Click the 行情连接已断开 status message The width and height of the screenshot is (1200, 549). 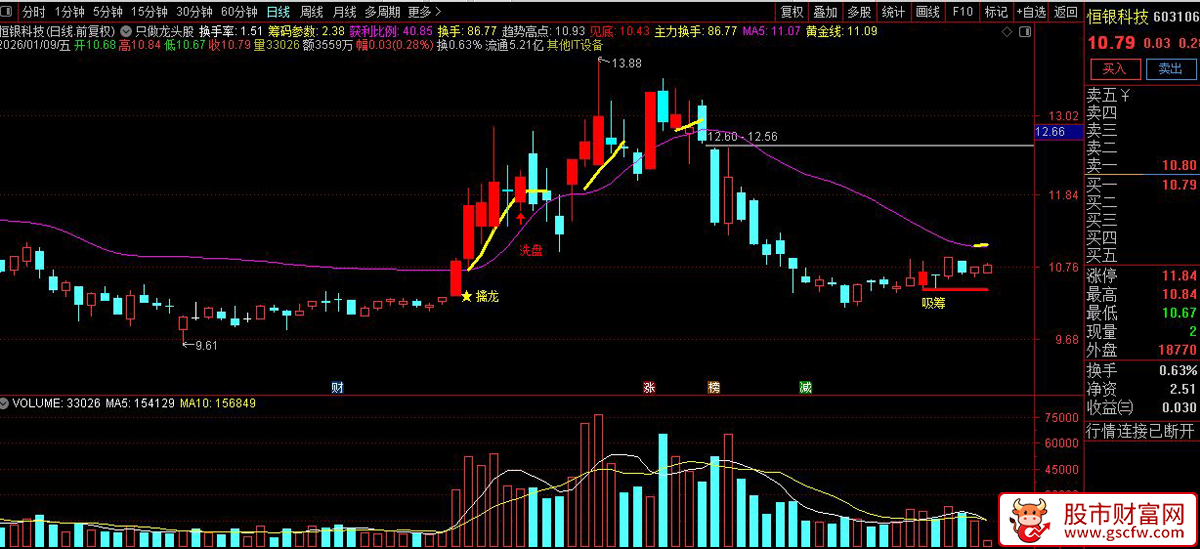point(1141,431)
